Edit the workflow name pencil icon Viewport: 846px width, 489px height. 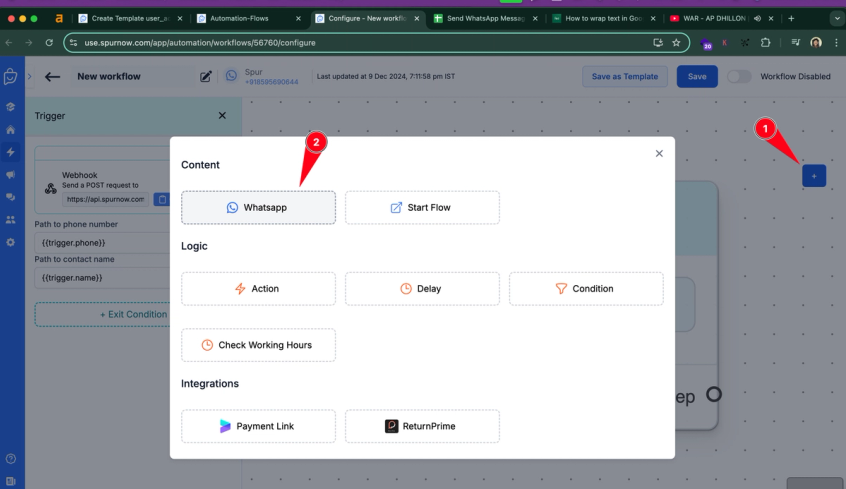coord(206,77)
